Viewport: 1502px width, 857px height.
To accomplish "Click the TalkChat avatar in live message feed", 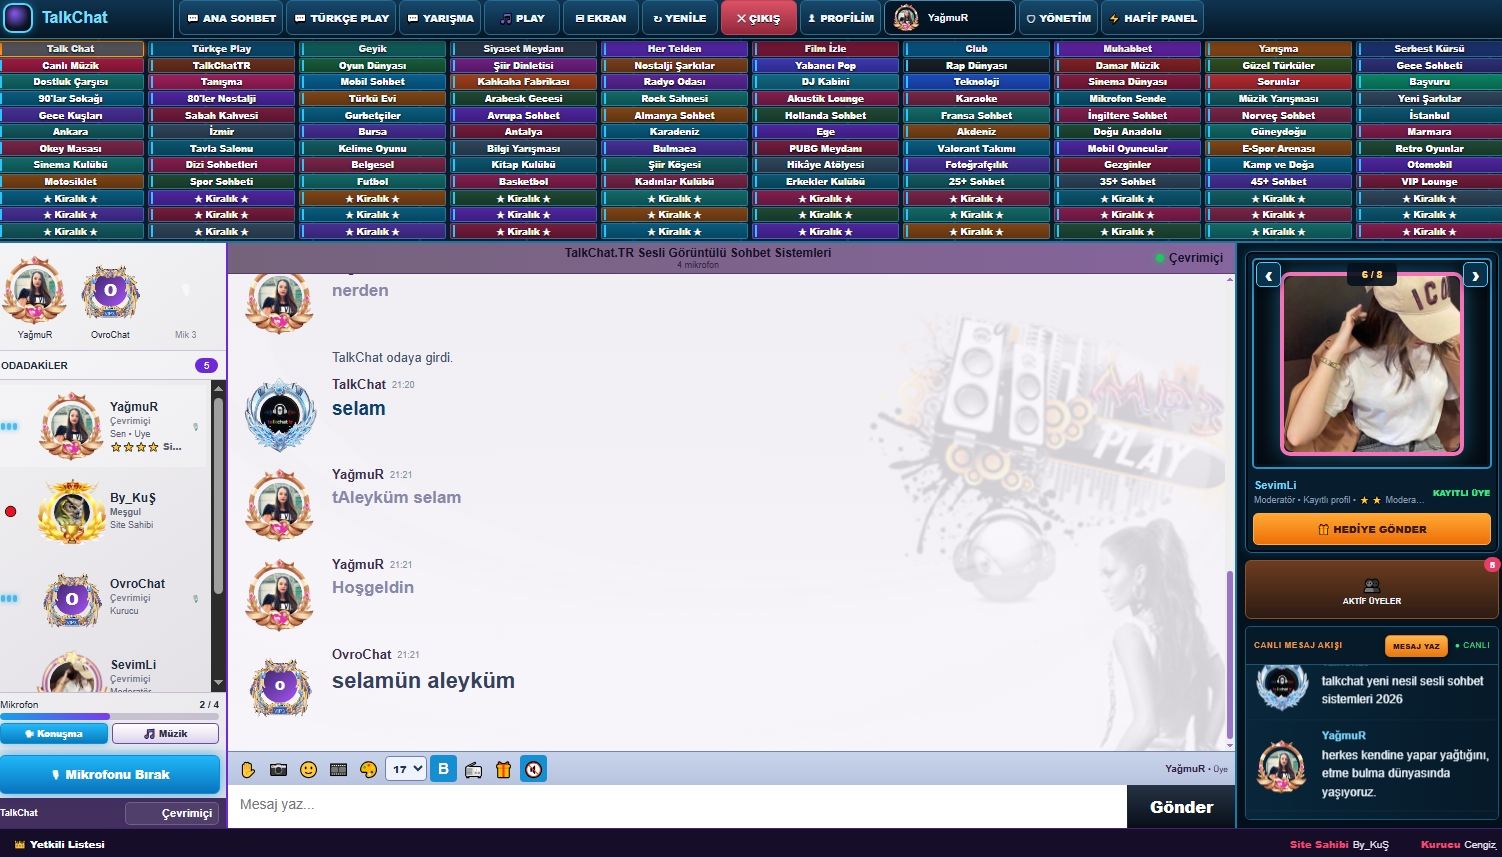I will [x=1282, y=687].
